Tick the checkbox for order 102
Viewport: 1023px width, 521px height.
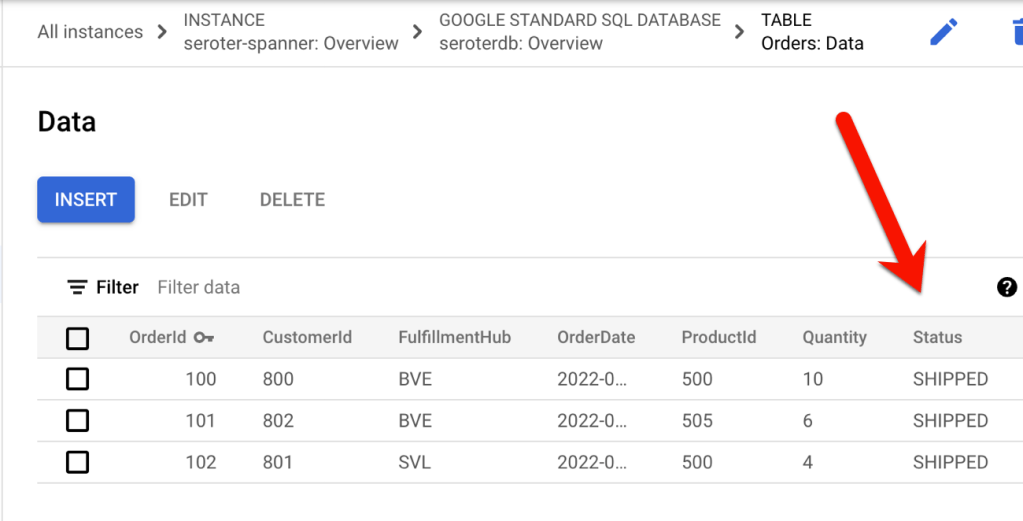77,462
